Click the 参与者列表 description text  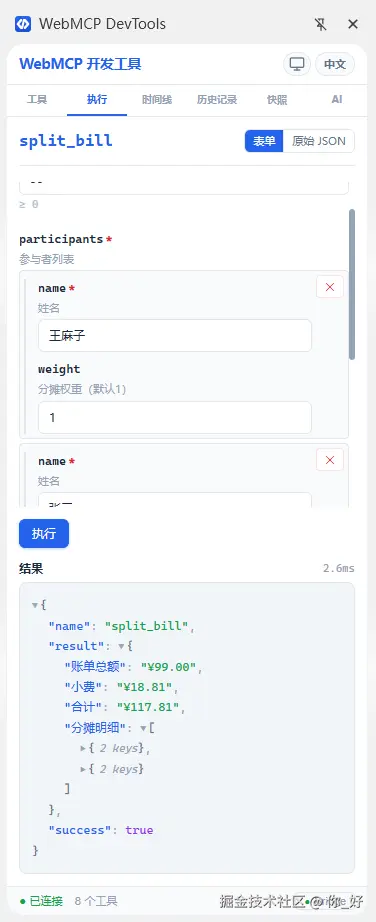point(47,259)
